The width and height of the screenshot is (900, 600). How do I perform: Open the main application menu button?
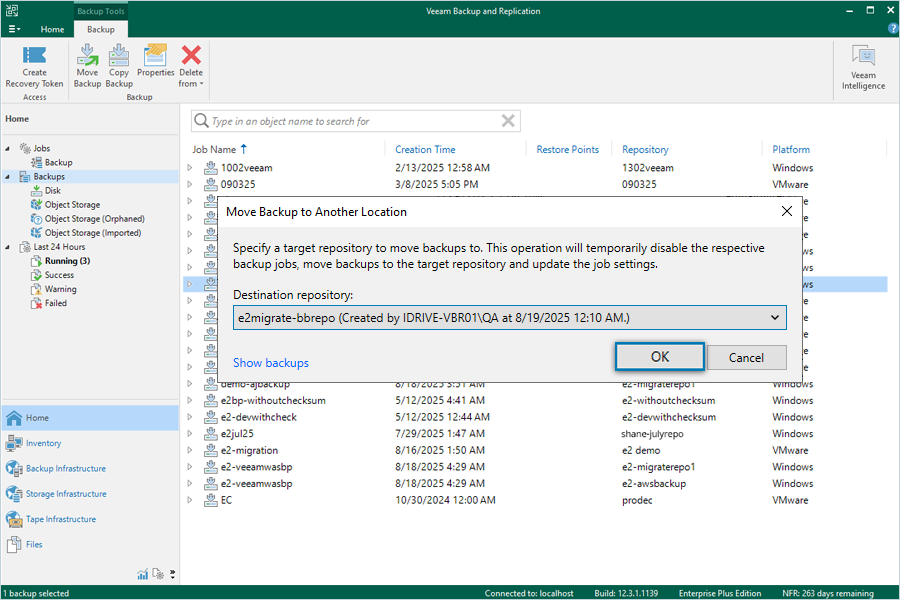click(14, 29)
